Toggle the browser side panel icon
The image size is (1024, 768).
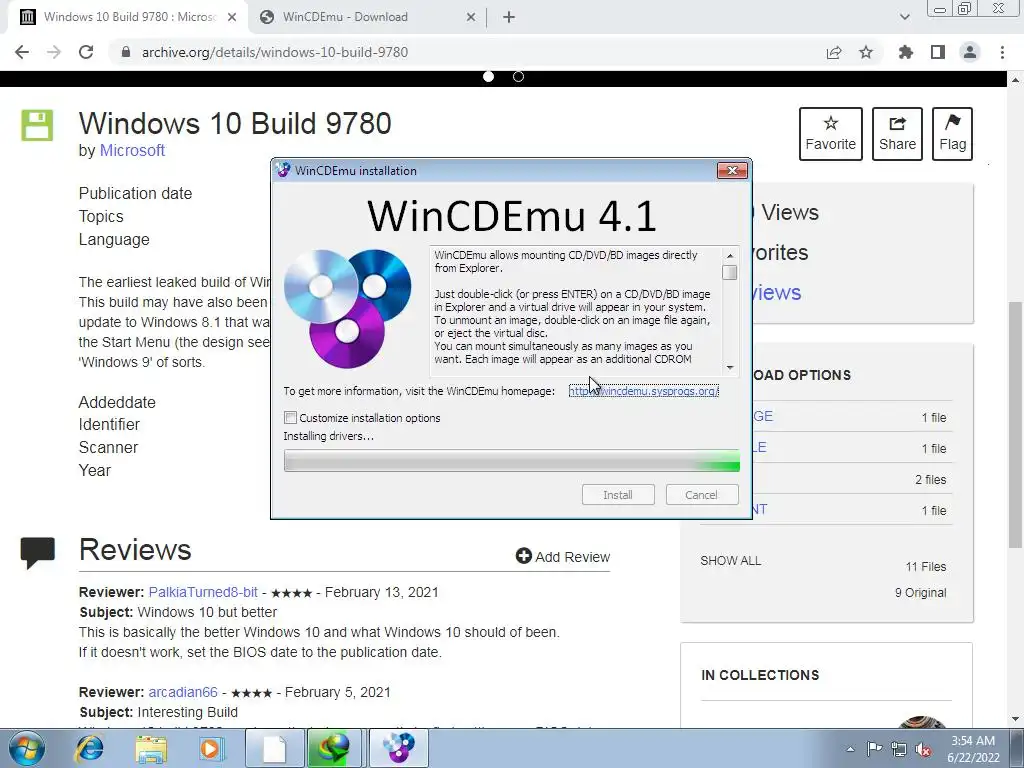938,52
